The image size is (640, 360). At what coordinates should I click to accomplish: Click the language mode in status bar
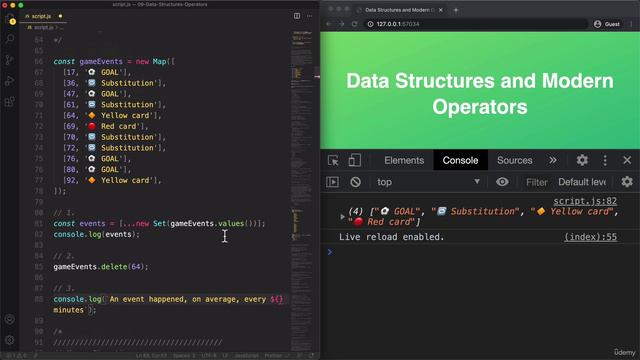point(246,356)
